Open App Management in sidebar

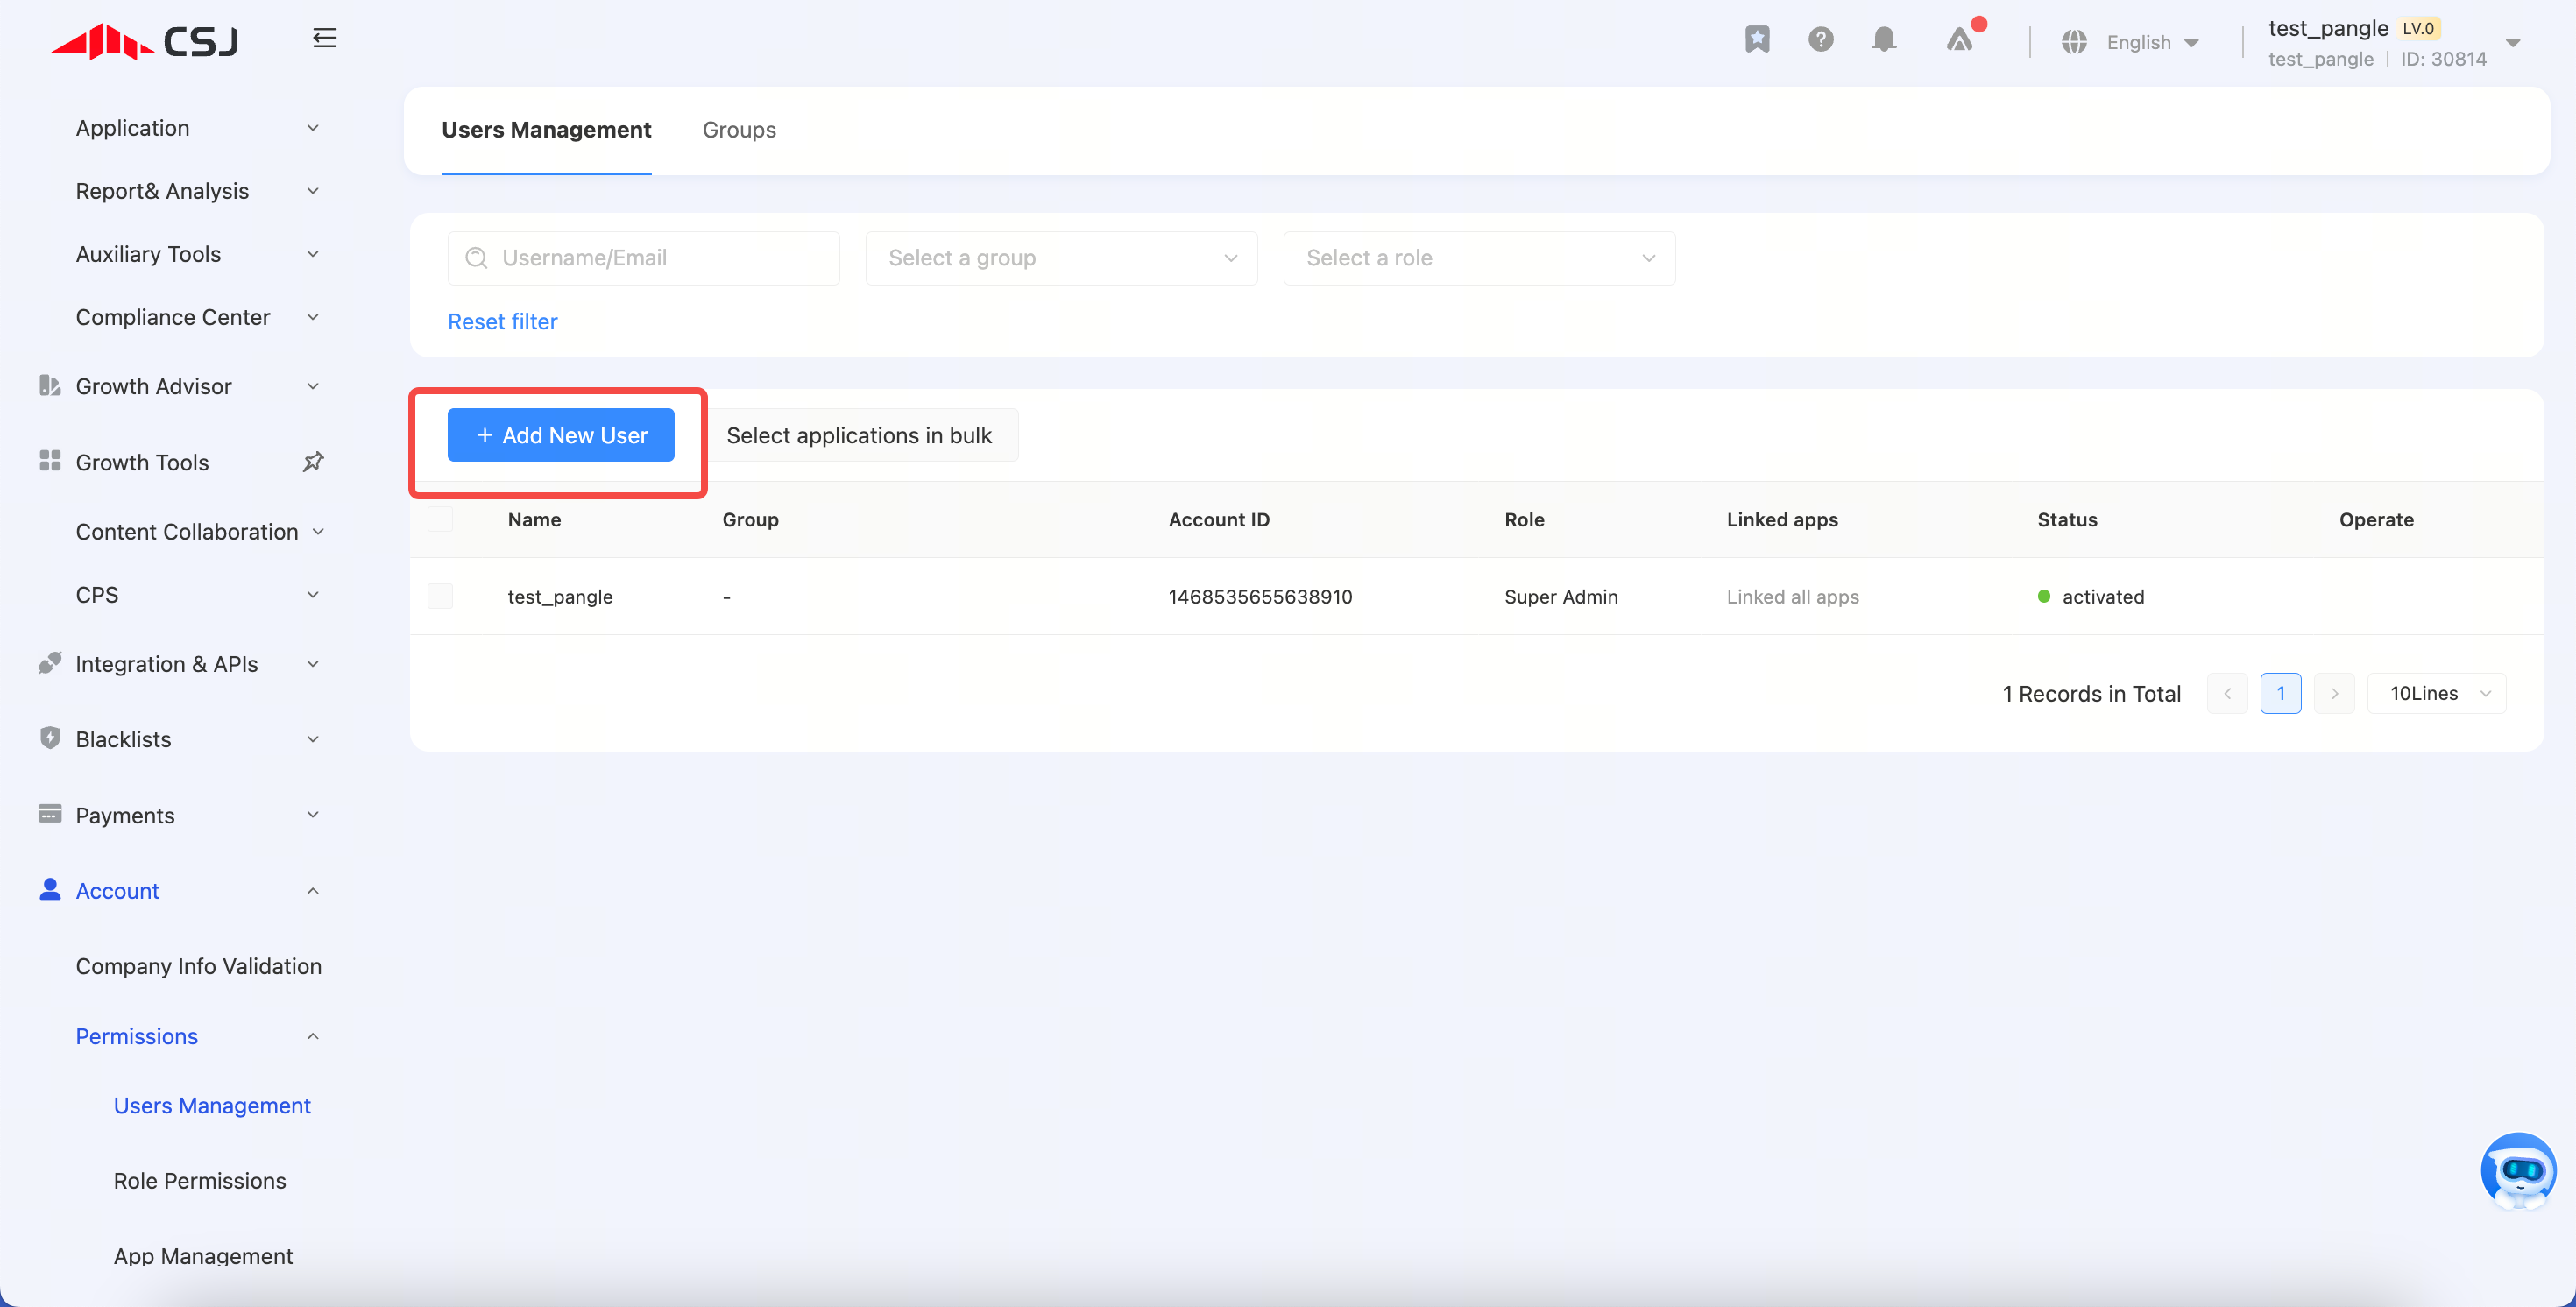click(203, 1255)
